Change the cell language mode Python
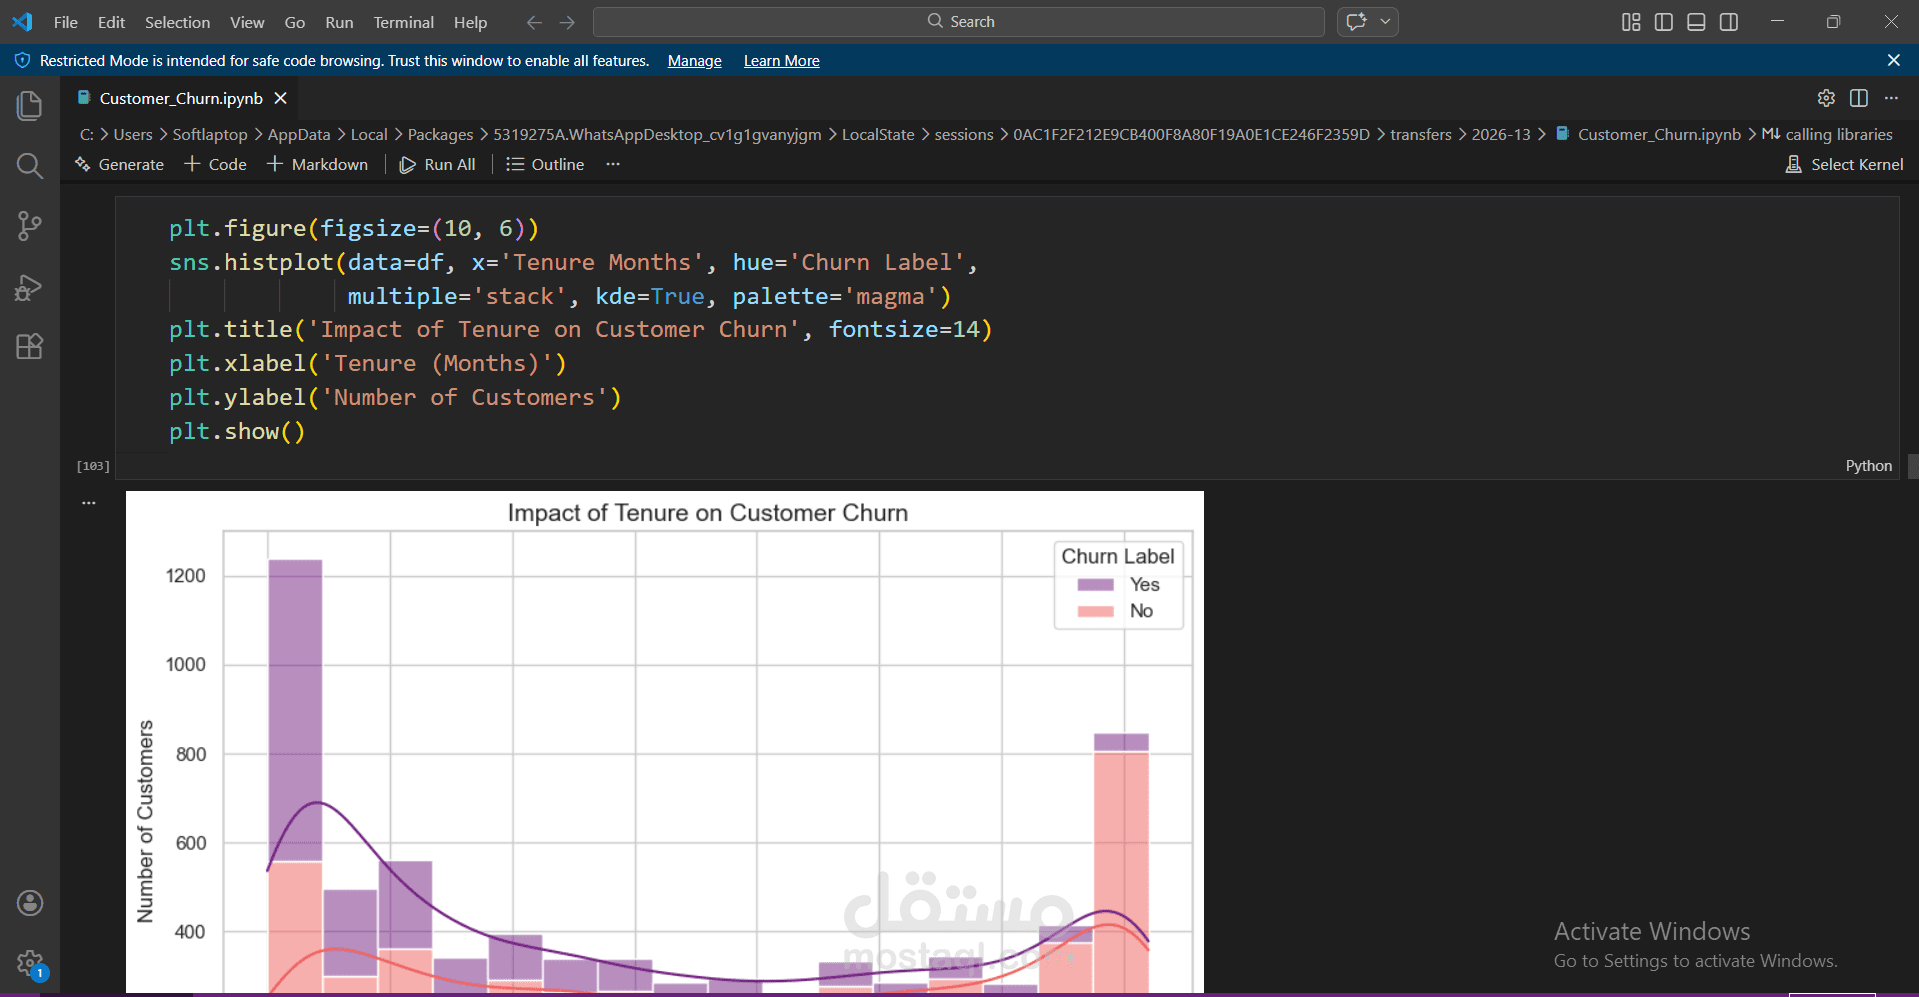The height and width of the screenshot is (997, 1919). click(1869, 466)
